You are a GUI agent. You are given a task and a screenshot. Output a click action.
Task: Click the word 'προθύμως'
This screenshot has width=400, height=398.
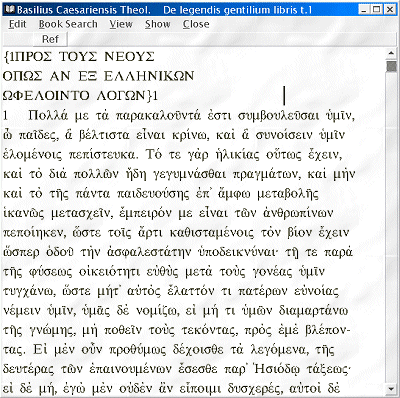[x=137, y=350]
